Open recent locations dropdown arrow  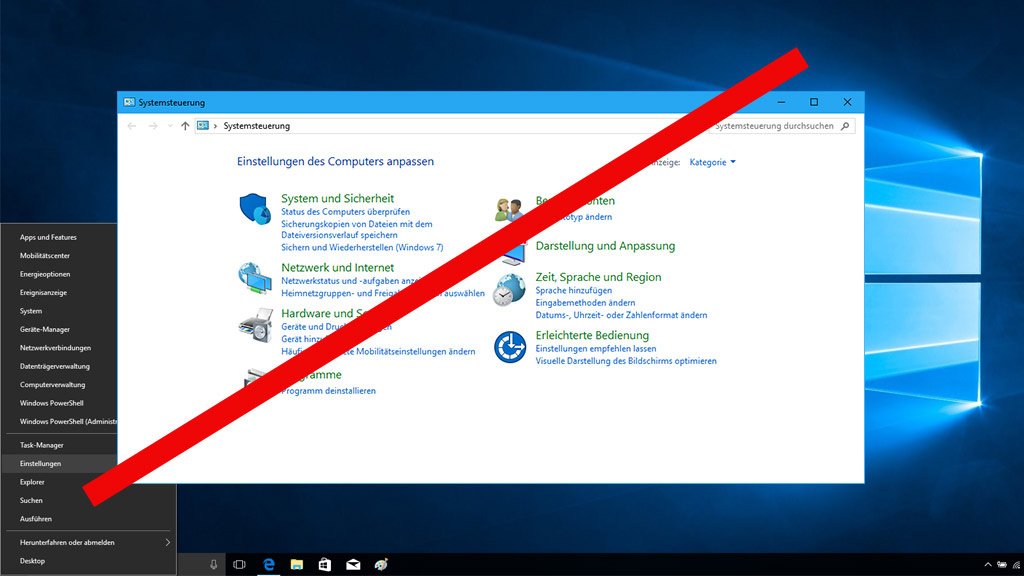170,126
